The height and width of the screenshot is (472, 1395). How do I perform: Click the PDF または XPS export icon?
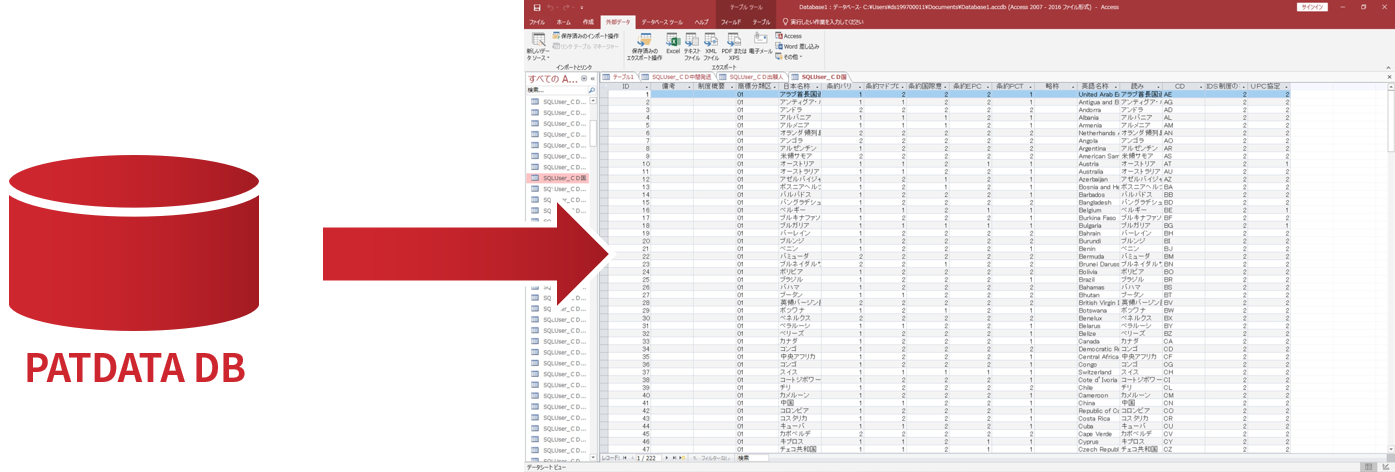point(734,46)
